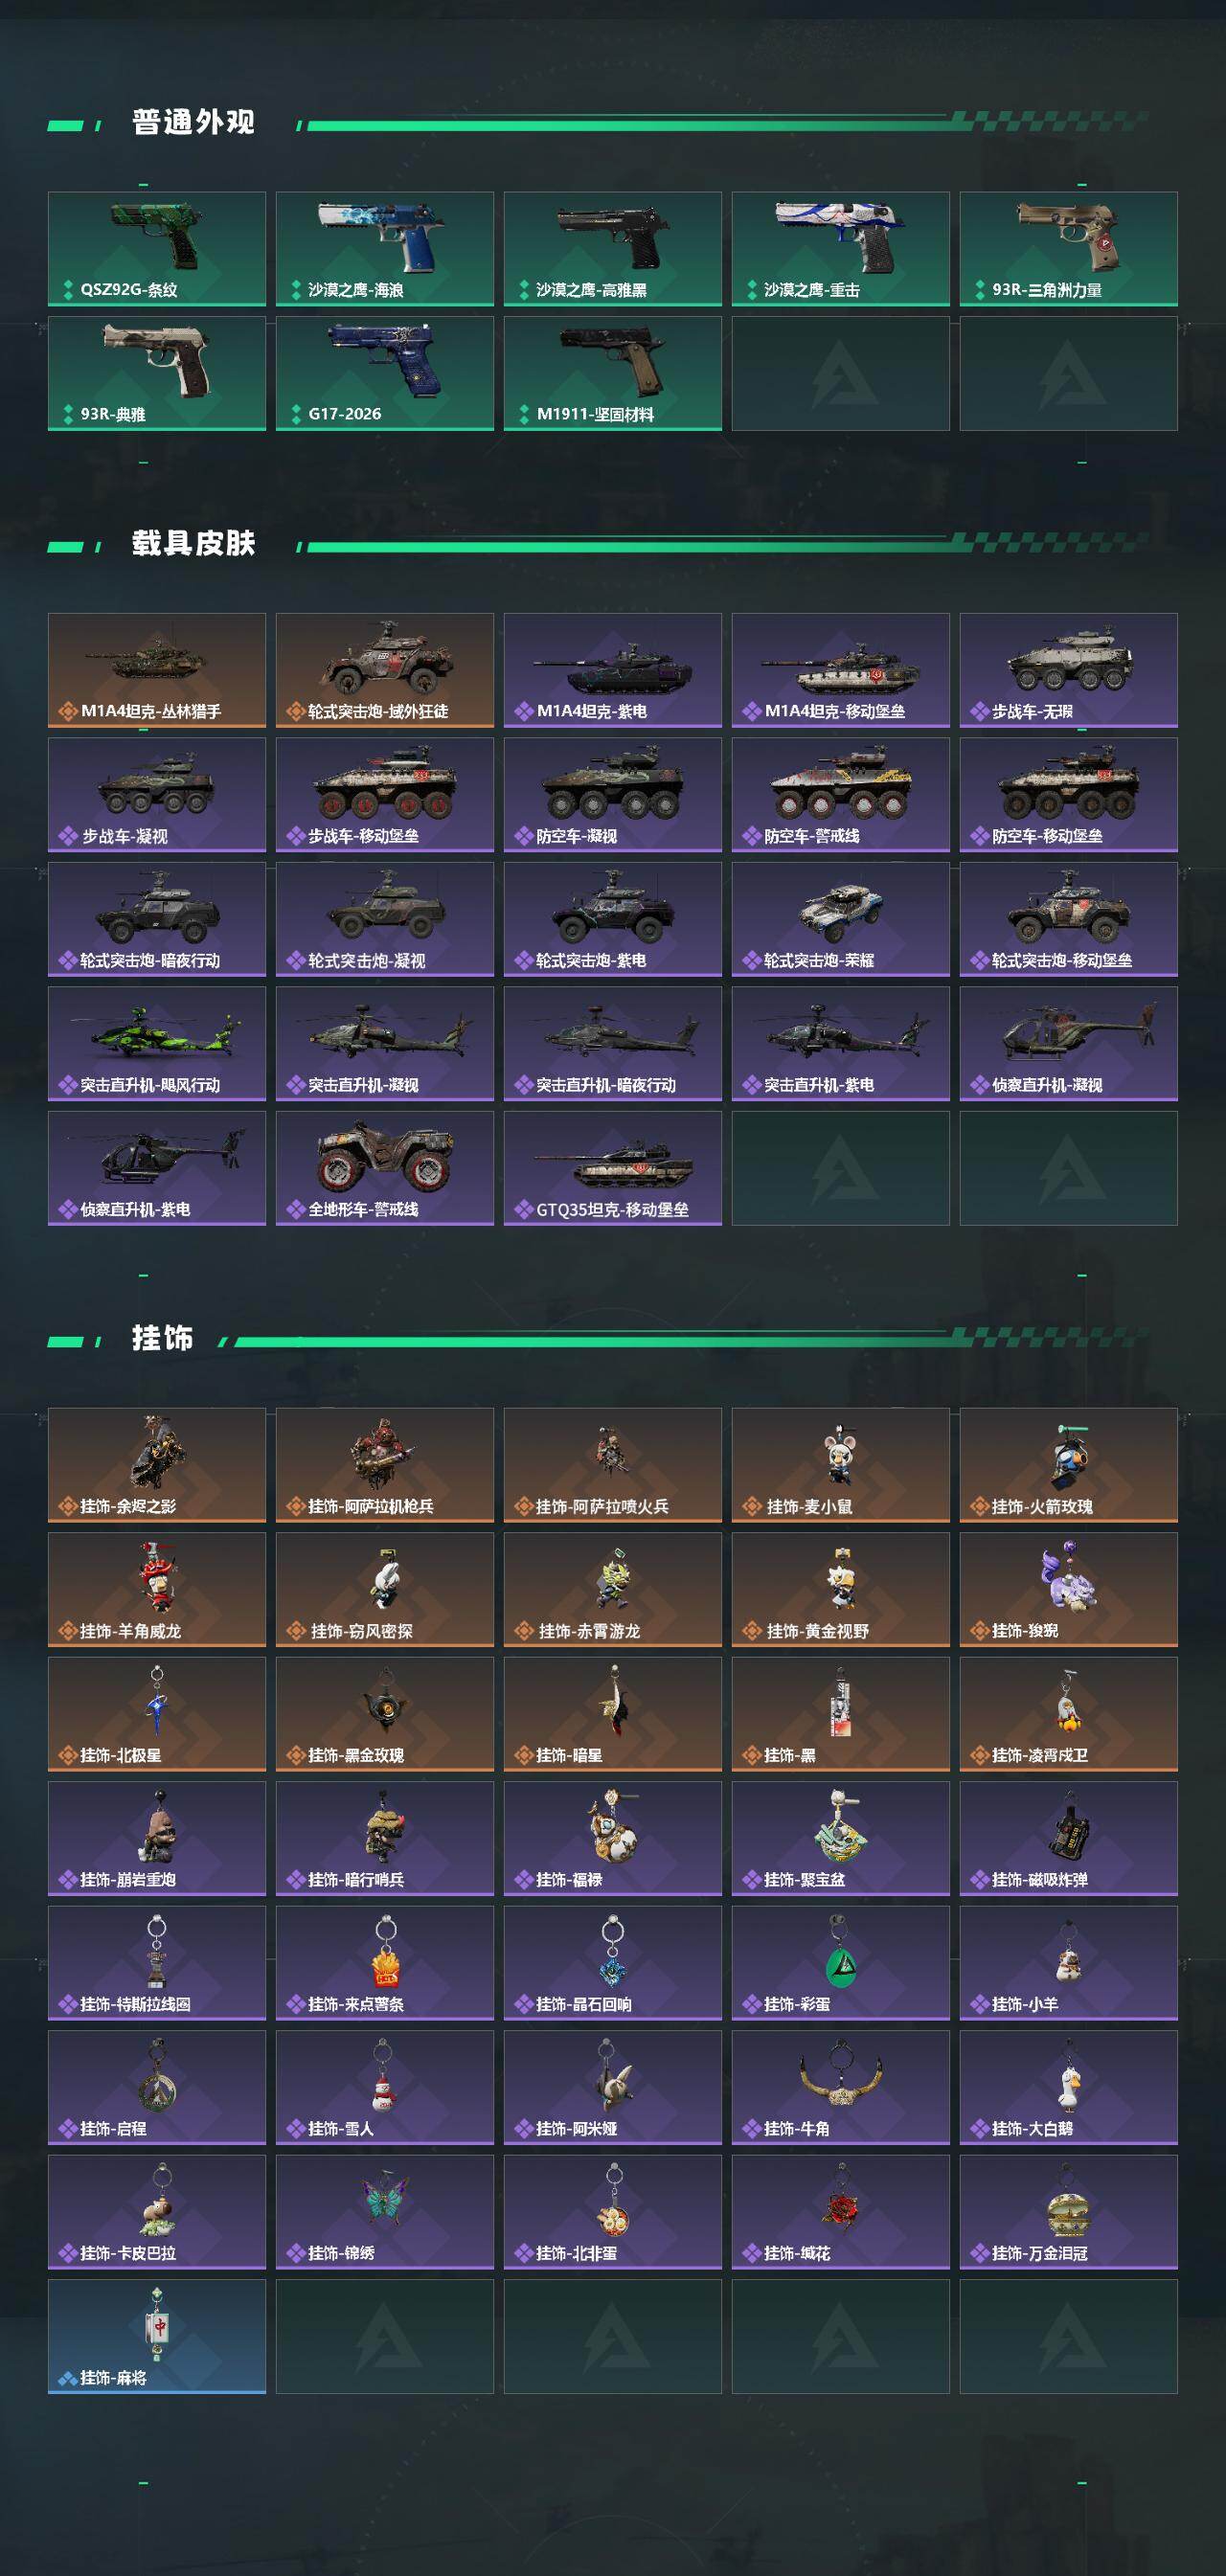This screenshot has height=2576, width=1226.
Task: Click the 挂饰-麻将 mahjong charm
Action: [157, 2336]
